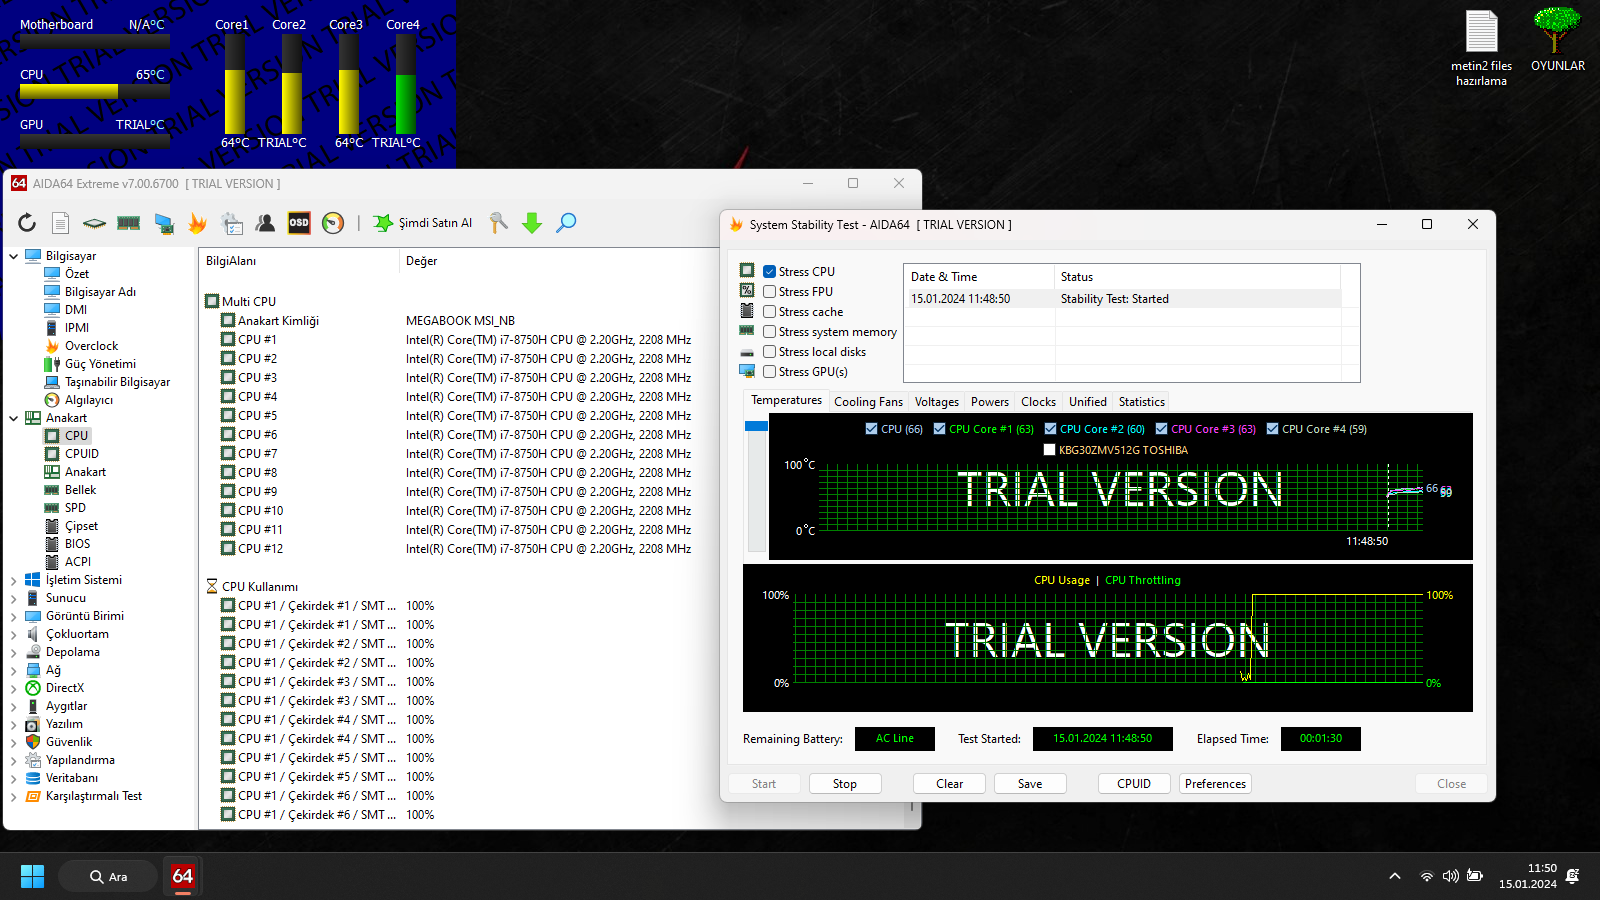Switch to the Powers tab
1600x900 pixels.
(x=990, y=402)
